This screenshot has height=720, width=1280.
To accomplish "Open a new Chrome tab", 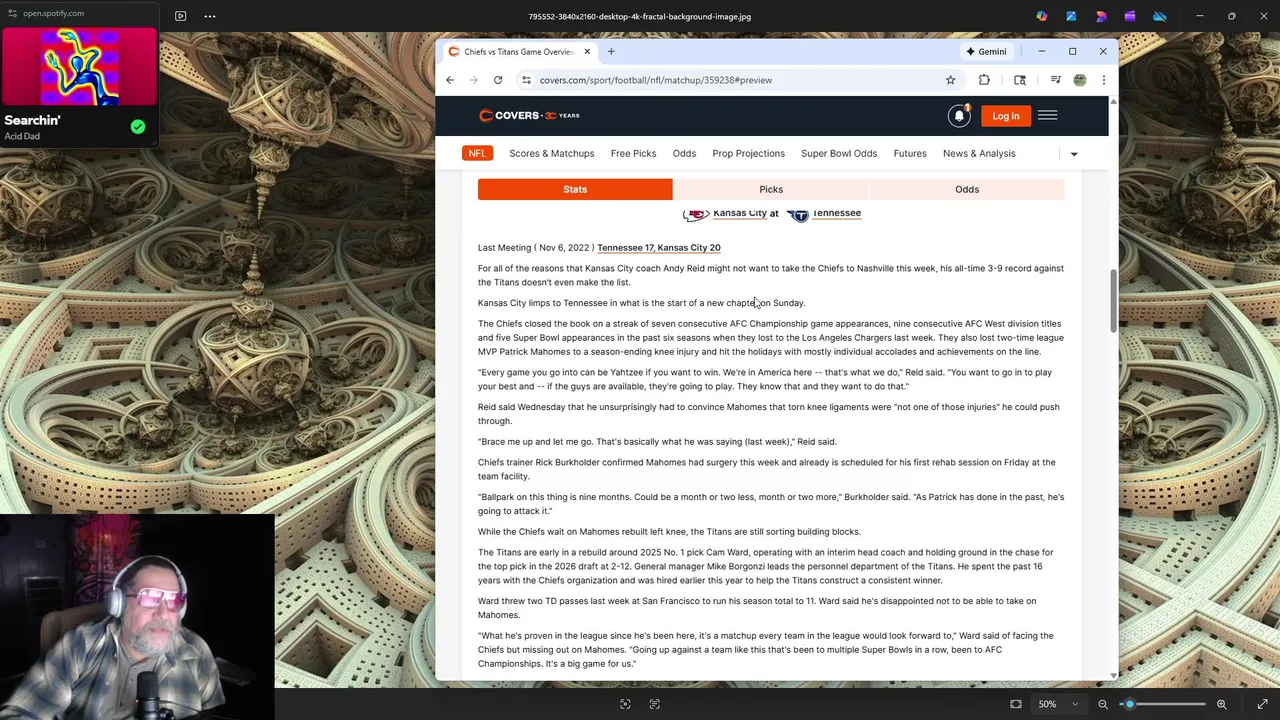I will tap(611, 51).
